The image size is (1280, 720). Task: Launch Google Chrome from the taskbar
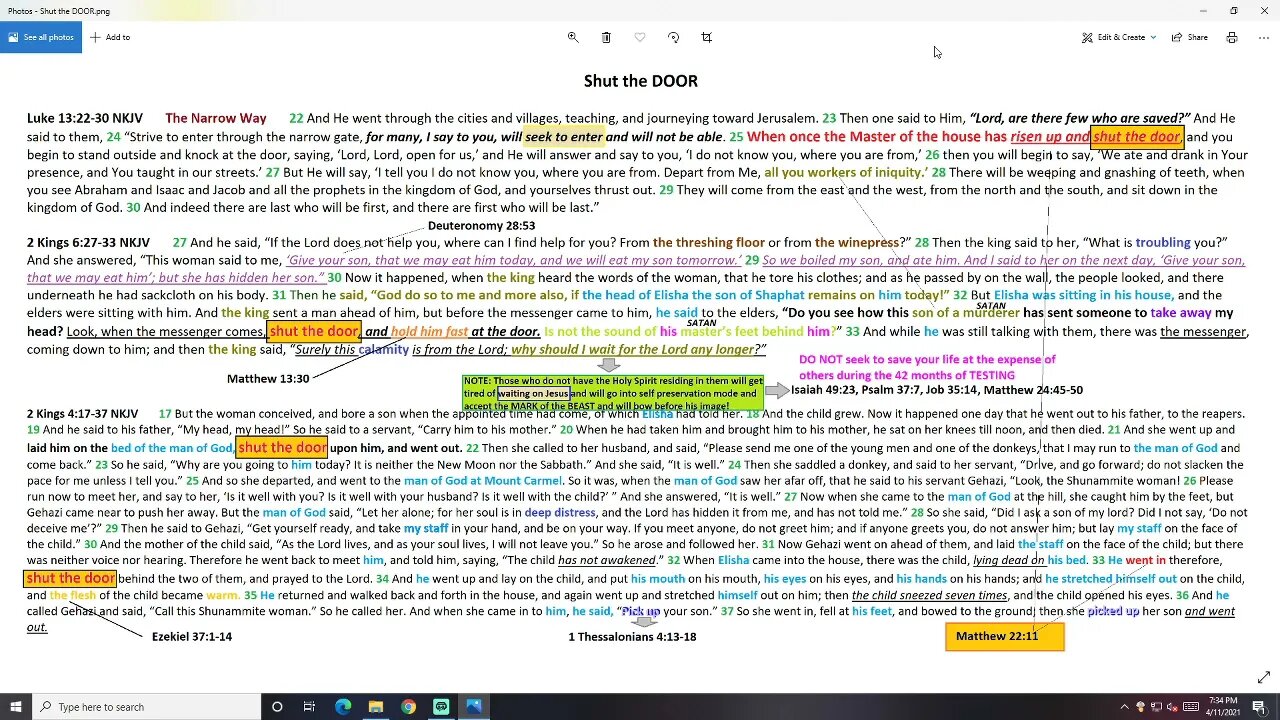point(408,707)
